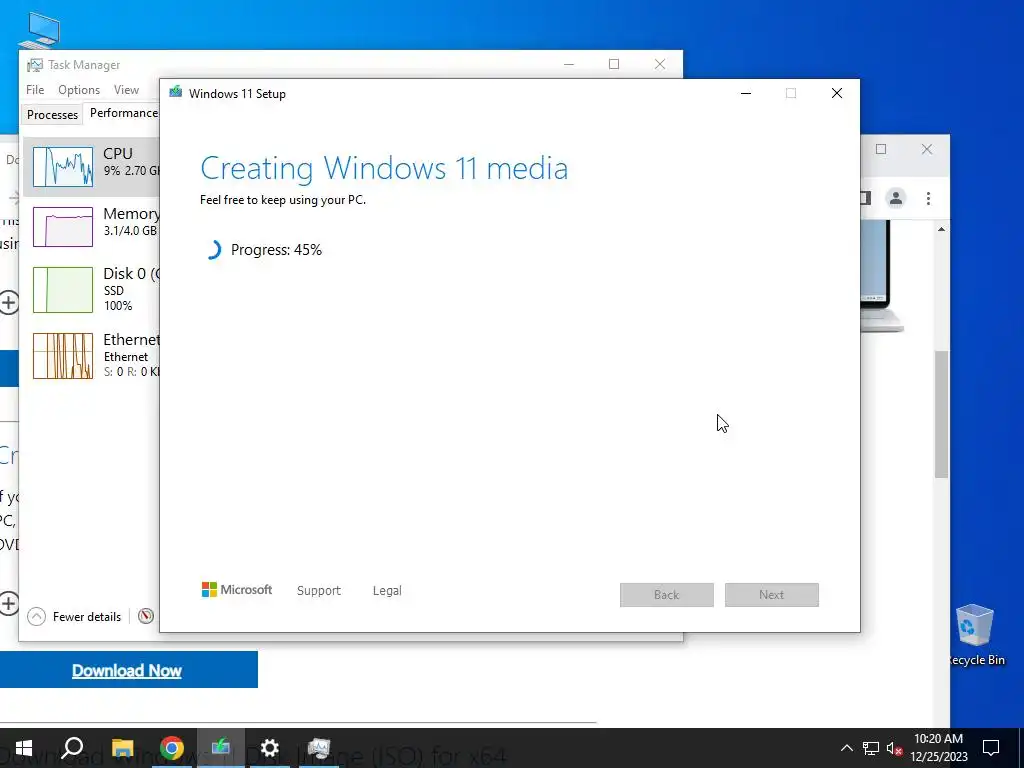Screen dimensions: 1024x768
Task: Maximize the Task Manager window
Action: click(614, 64)
